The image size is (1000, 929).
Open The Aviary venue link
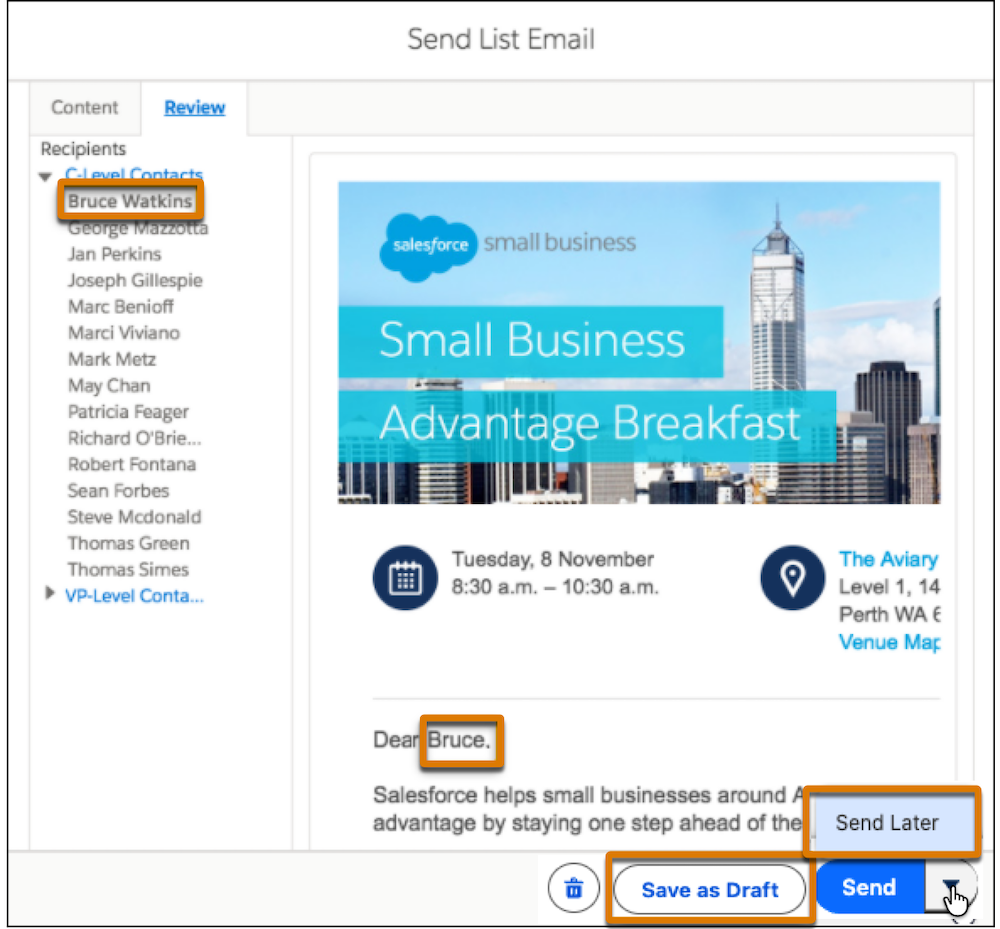pyautogui.click(x=888, y=559)
